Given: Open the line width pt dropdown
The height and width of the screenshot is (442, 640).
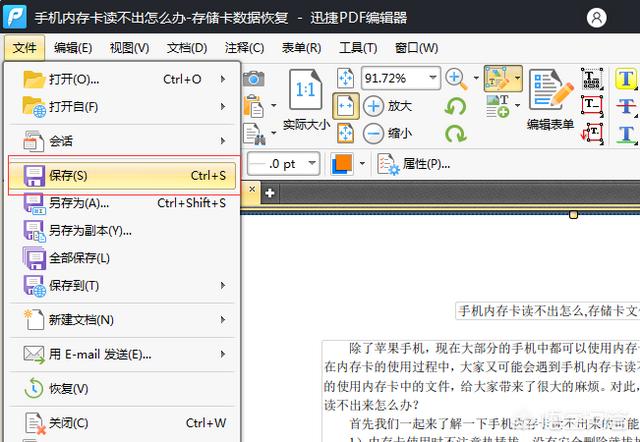Looking at the screenshot, I should click(x=312, y=163).
